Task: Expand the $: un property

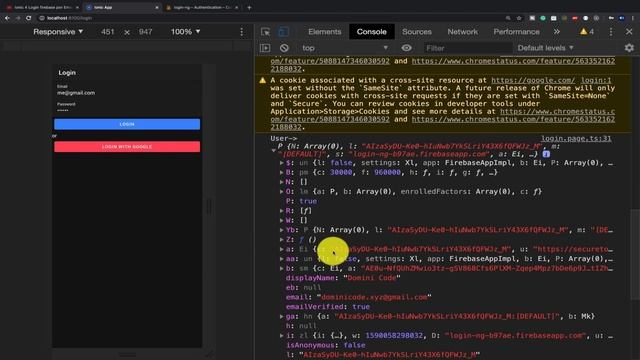Action: click(282, 163)
